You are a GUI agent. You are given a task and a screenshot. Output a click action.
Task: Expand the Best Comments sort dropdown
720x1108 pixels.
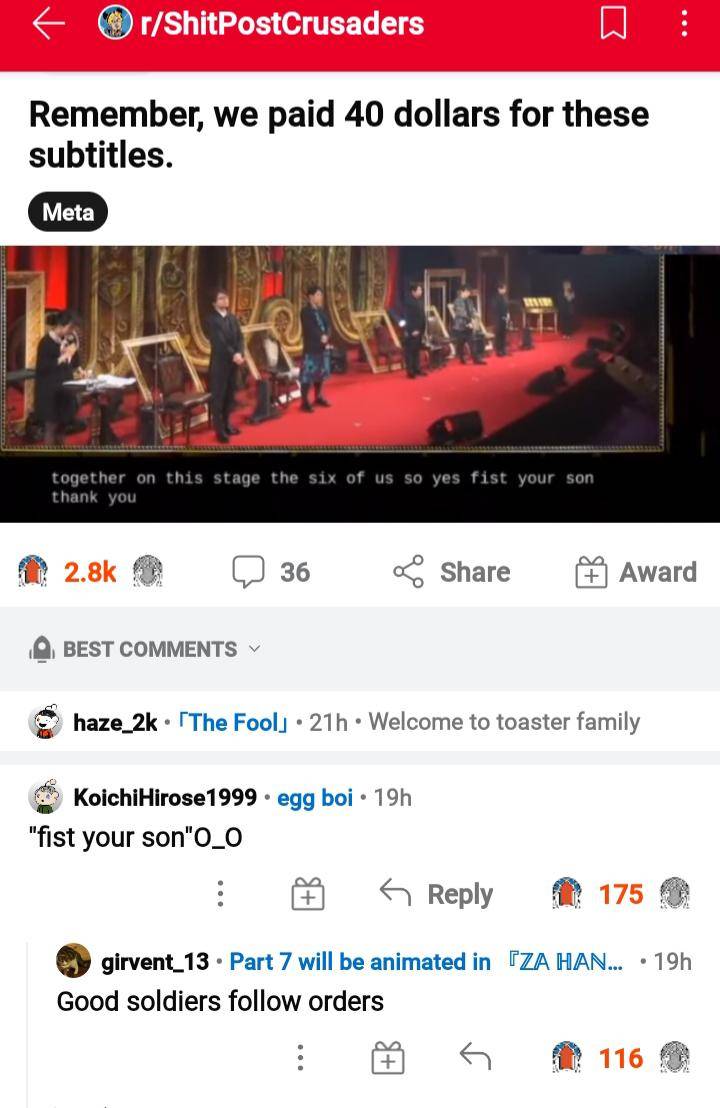coord(150,649)
